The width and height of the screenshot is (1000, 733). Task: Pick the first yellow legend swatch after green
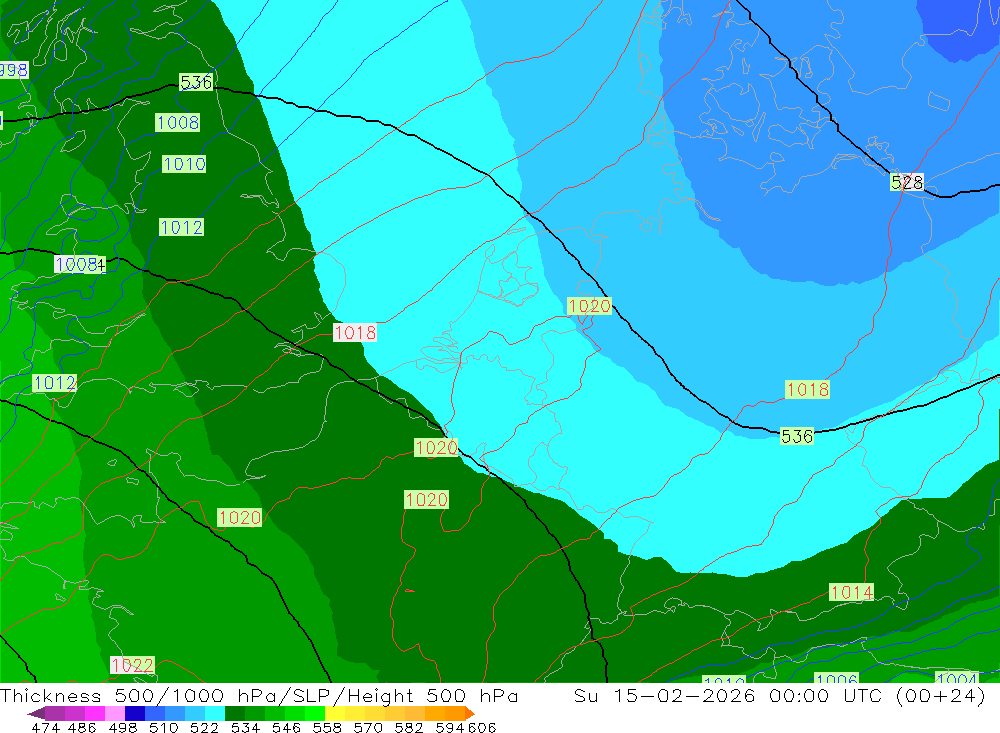pos(335,713)
